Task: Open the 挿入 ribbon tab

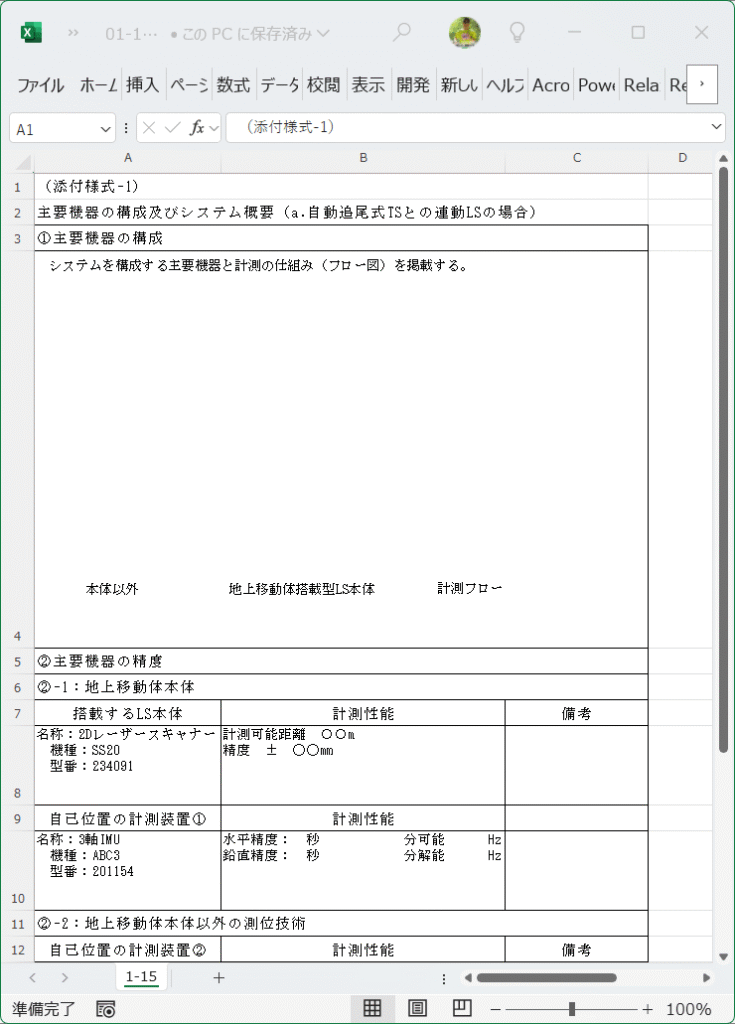Action: point(142,85)
